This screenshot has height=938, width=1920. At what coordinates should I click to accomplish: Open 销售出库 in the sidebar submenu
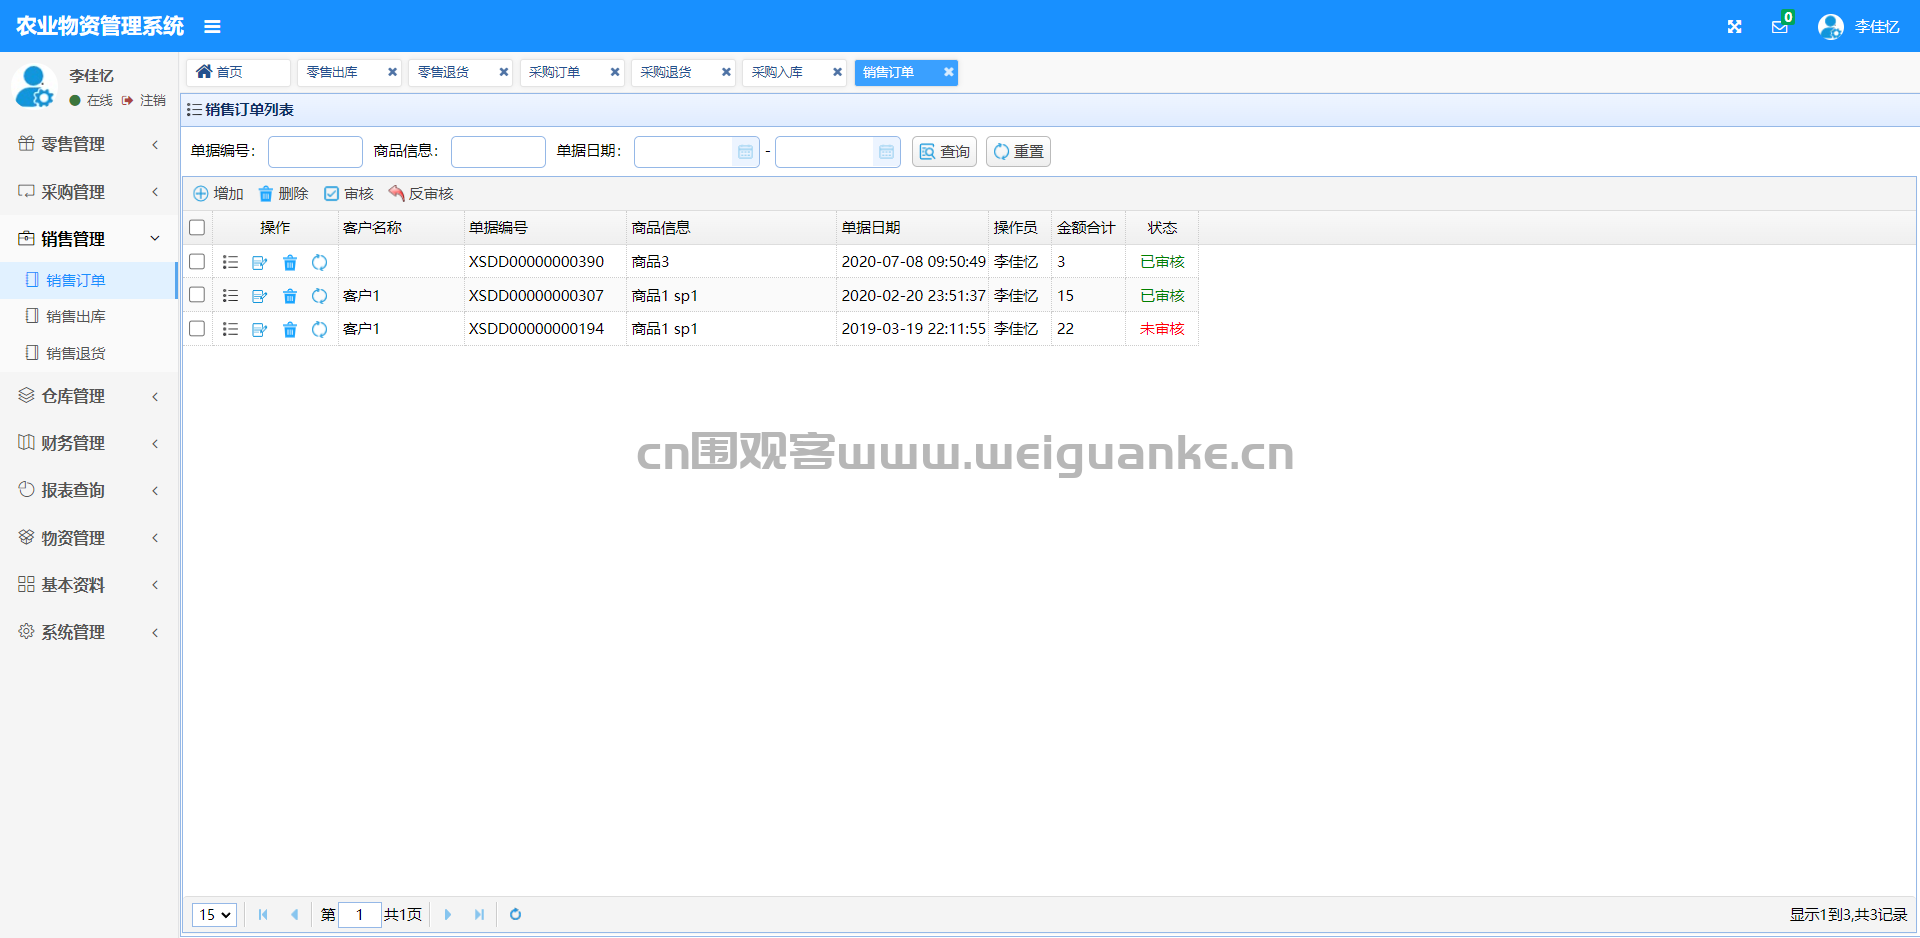point(89,316)
